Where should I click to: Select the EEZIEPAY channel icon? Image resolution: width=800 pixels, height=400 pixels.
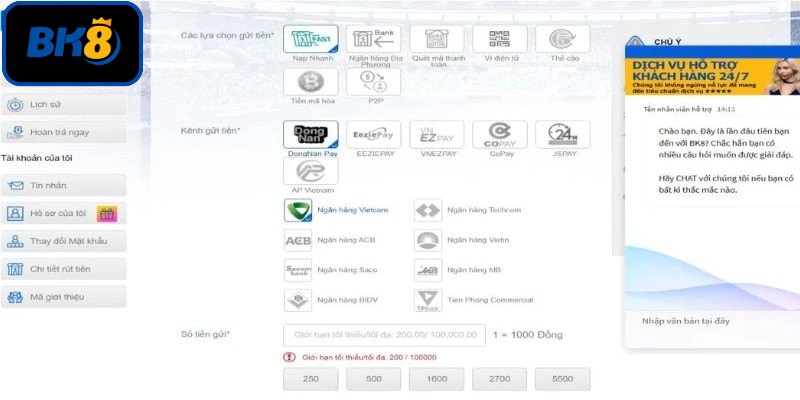(373, 134)
